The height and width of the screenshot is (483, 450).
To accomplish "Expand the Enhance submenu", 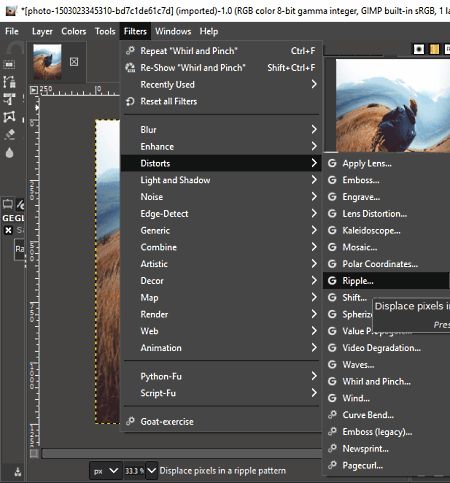I will pyautogui.click(x=221, y=146).
